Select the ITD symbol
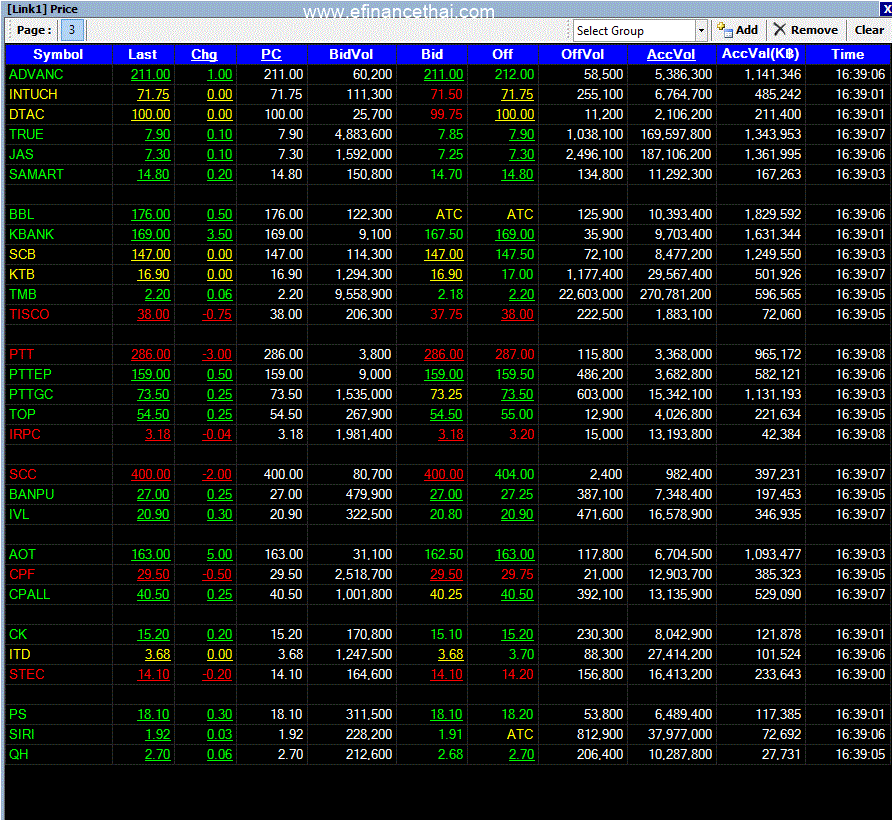 coord(19,654)
